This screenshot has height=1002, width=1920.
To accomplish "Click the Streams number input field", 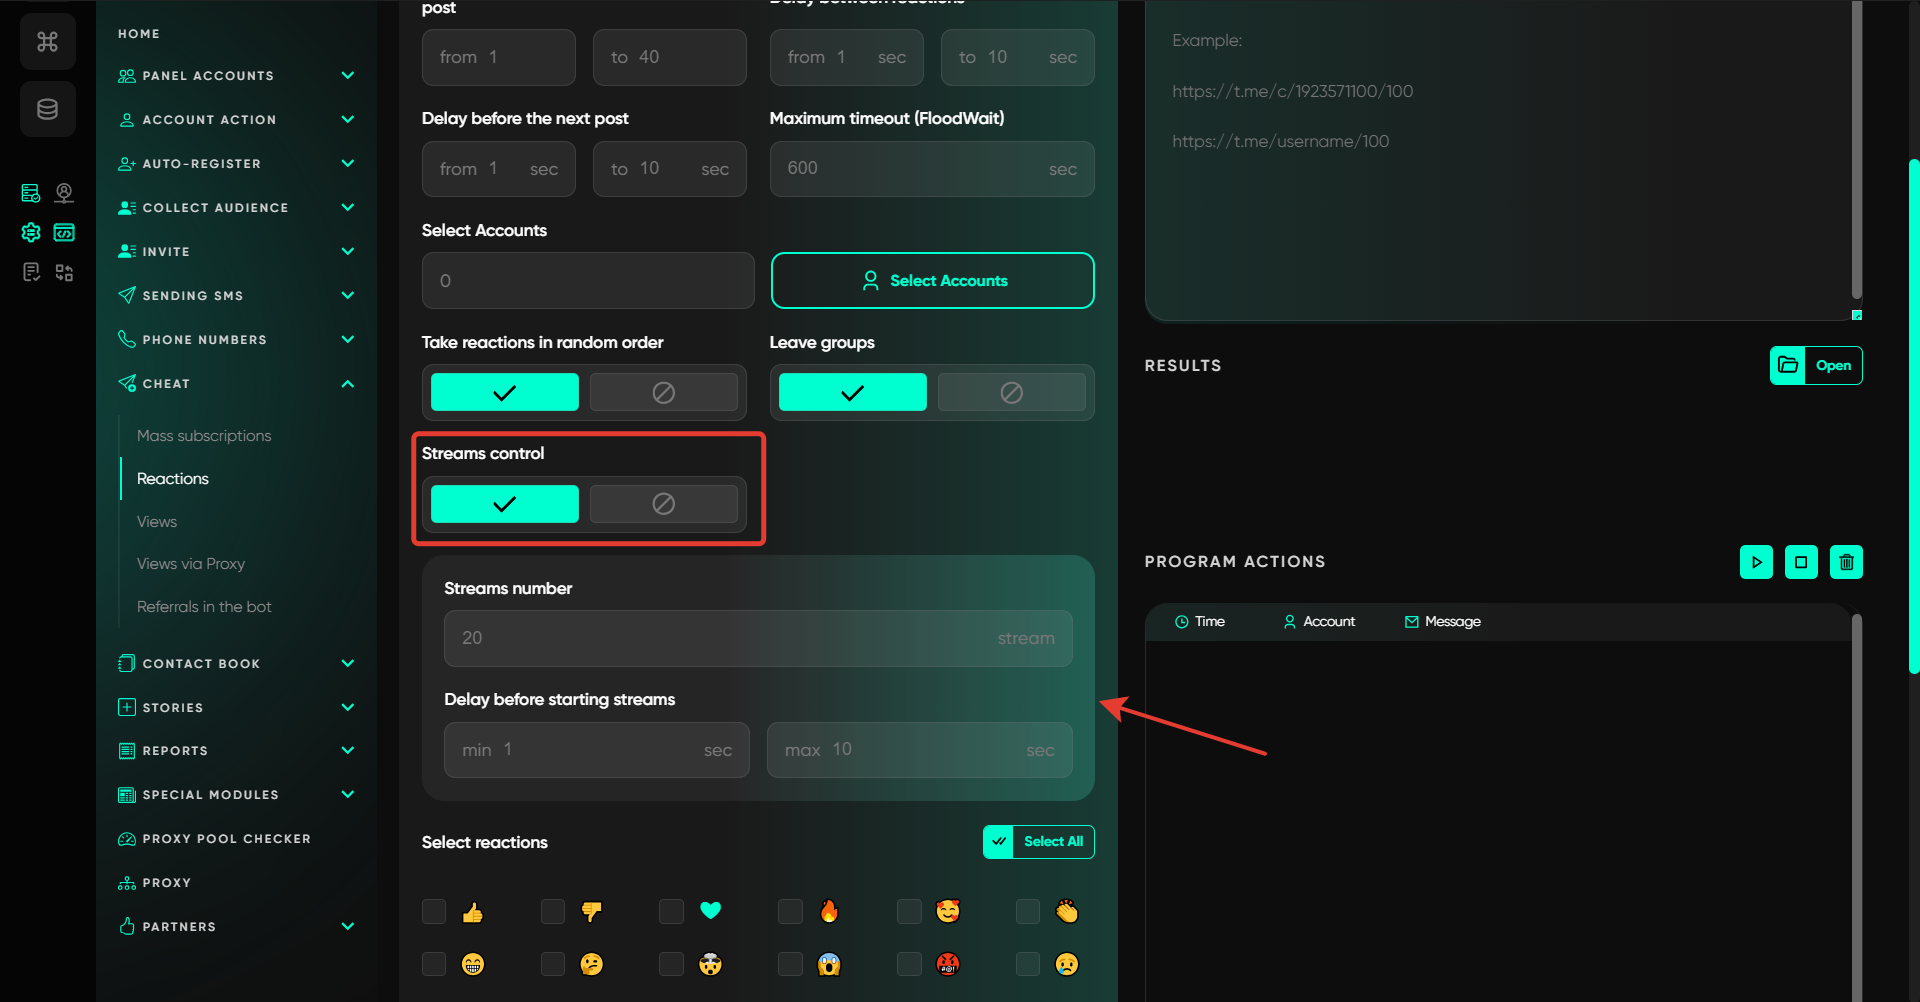I will (x=757, y=638).
